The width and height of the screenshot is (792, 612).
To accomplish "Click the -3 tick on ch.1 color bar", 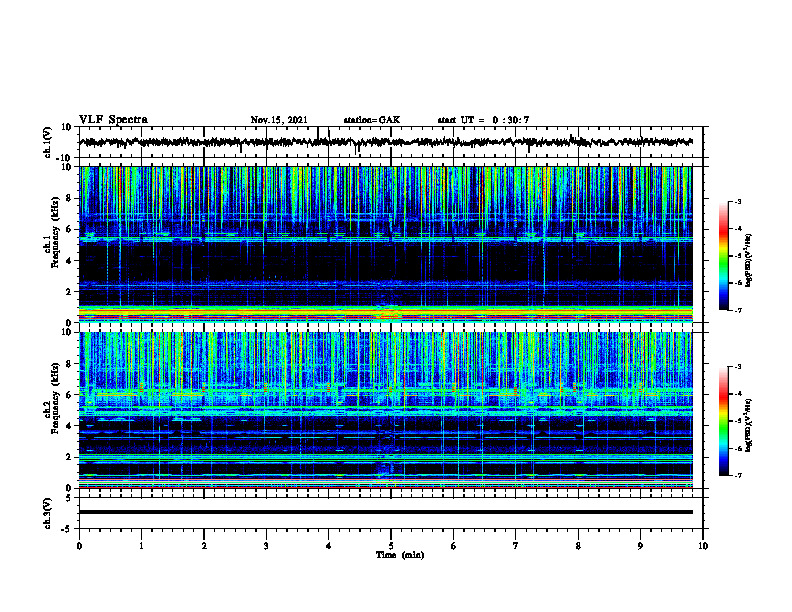I will click(738, 201).
